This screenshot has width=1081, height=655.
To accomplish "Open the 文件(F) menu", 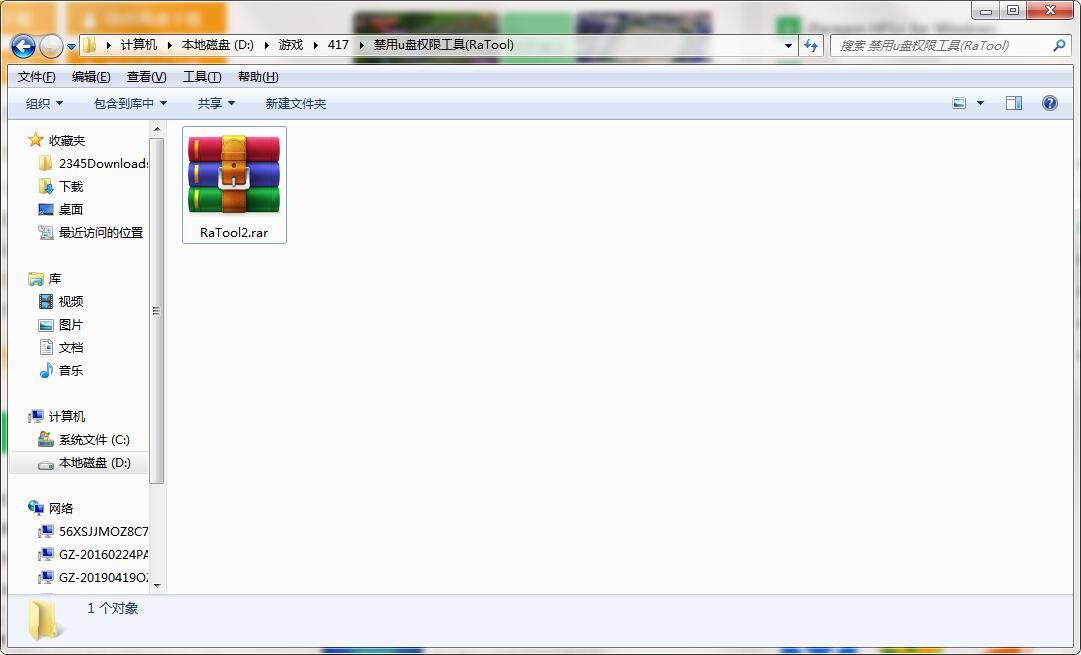I will (x=37, y=77).
